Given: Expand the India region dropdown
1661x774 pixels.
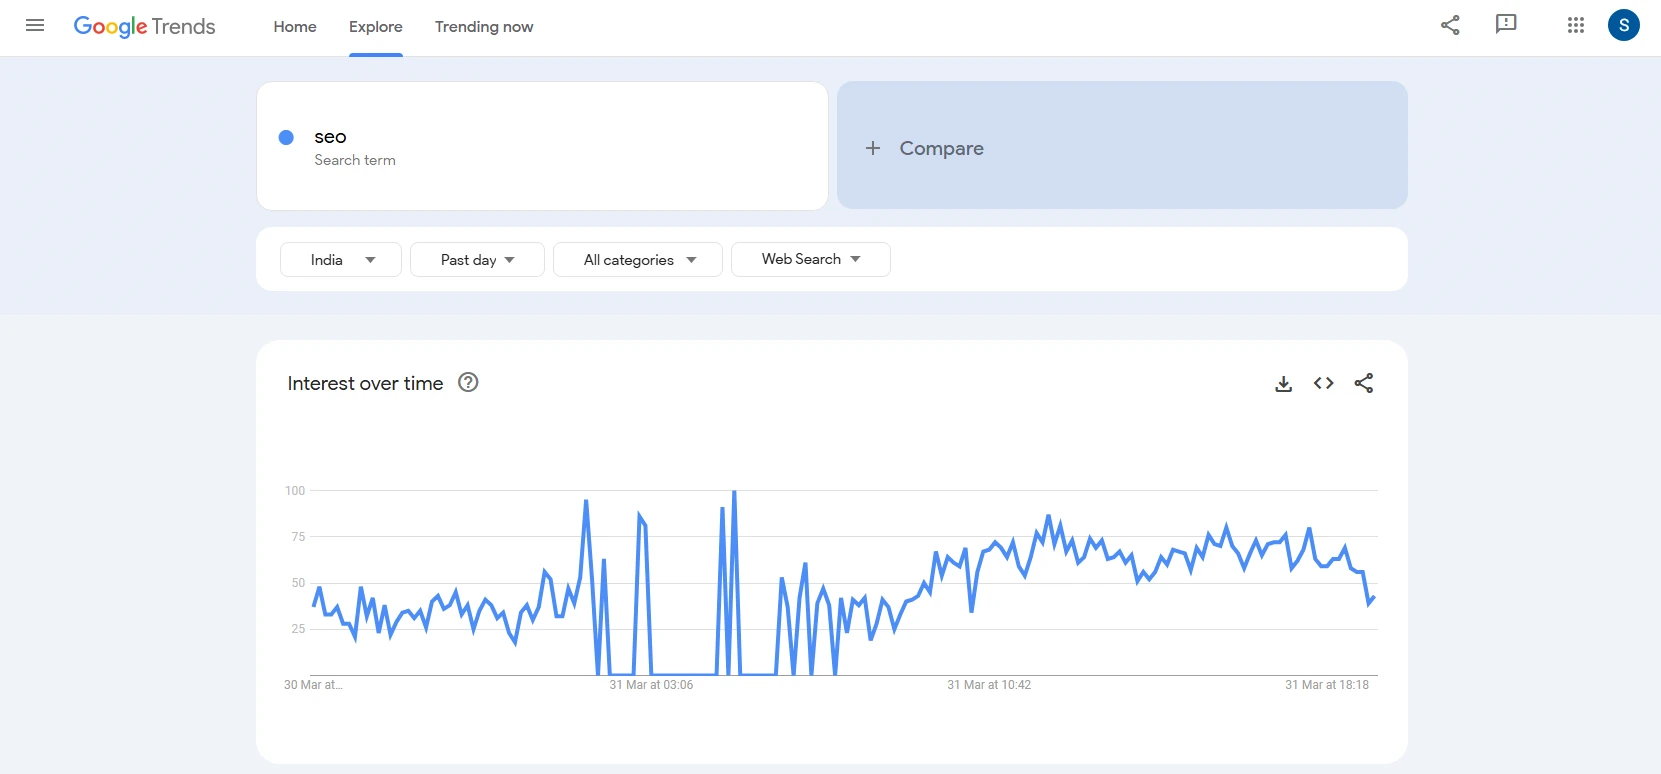Looking at the screenshot, I should tap(341, 260).
